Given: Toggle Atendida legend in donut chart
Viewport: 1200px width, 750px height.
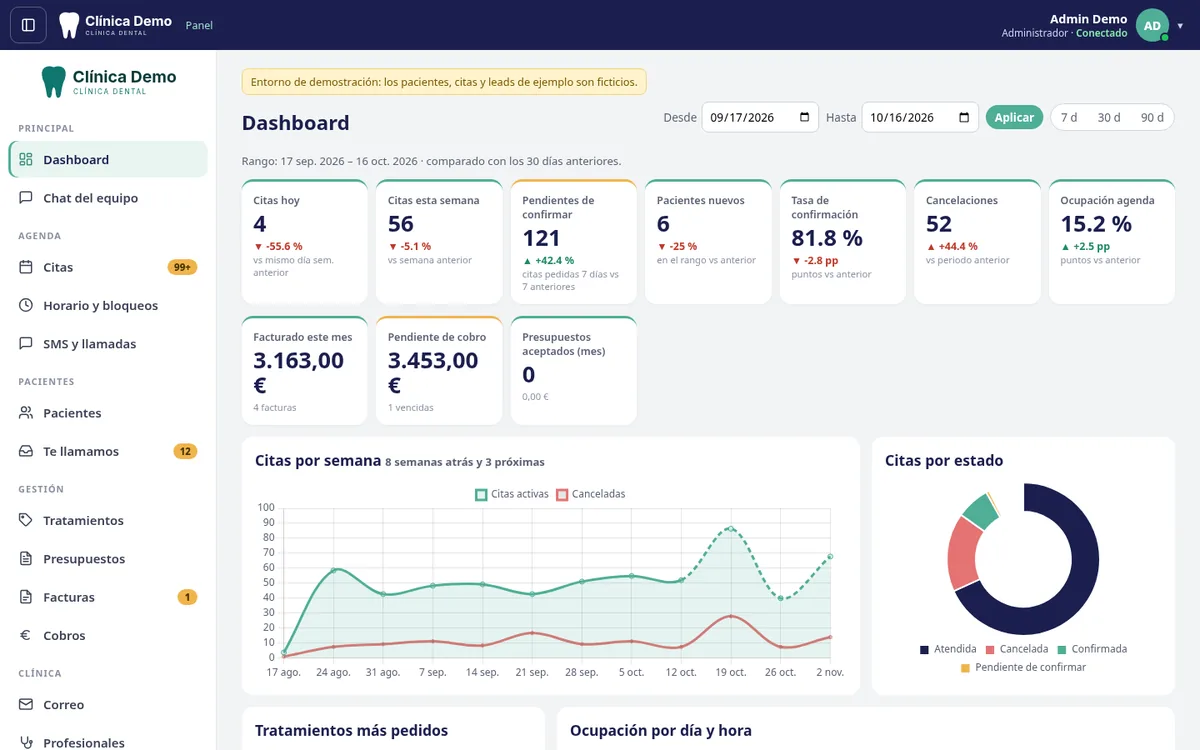Looking at the screenshot, I should (x=948, y=649).
